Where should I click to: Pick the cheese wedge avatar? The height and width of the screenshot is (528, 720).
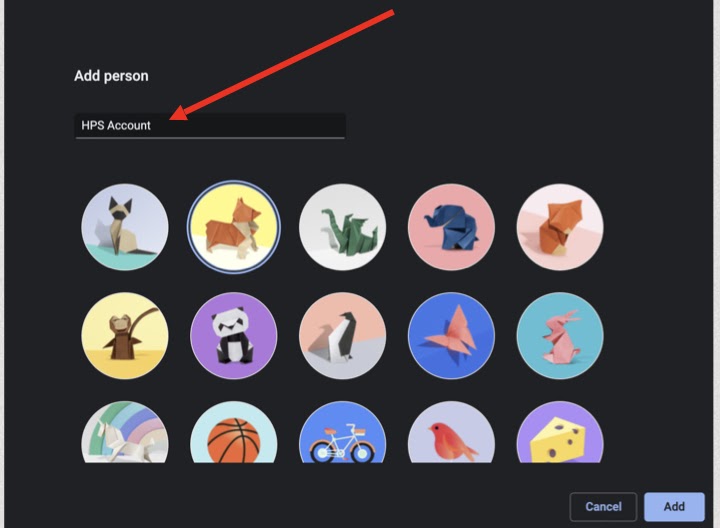[x=560, y=435]
